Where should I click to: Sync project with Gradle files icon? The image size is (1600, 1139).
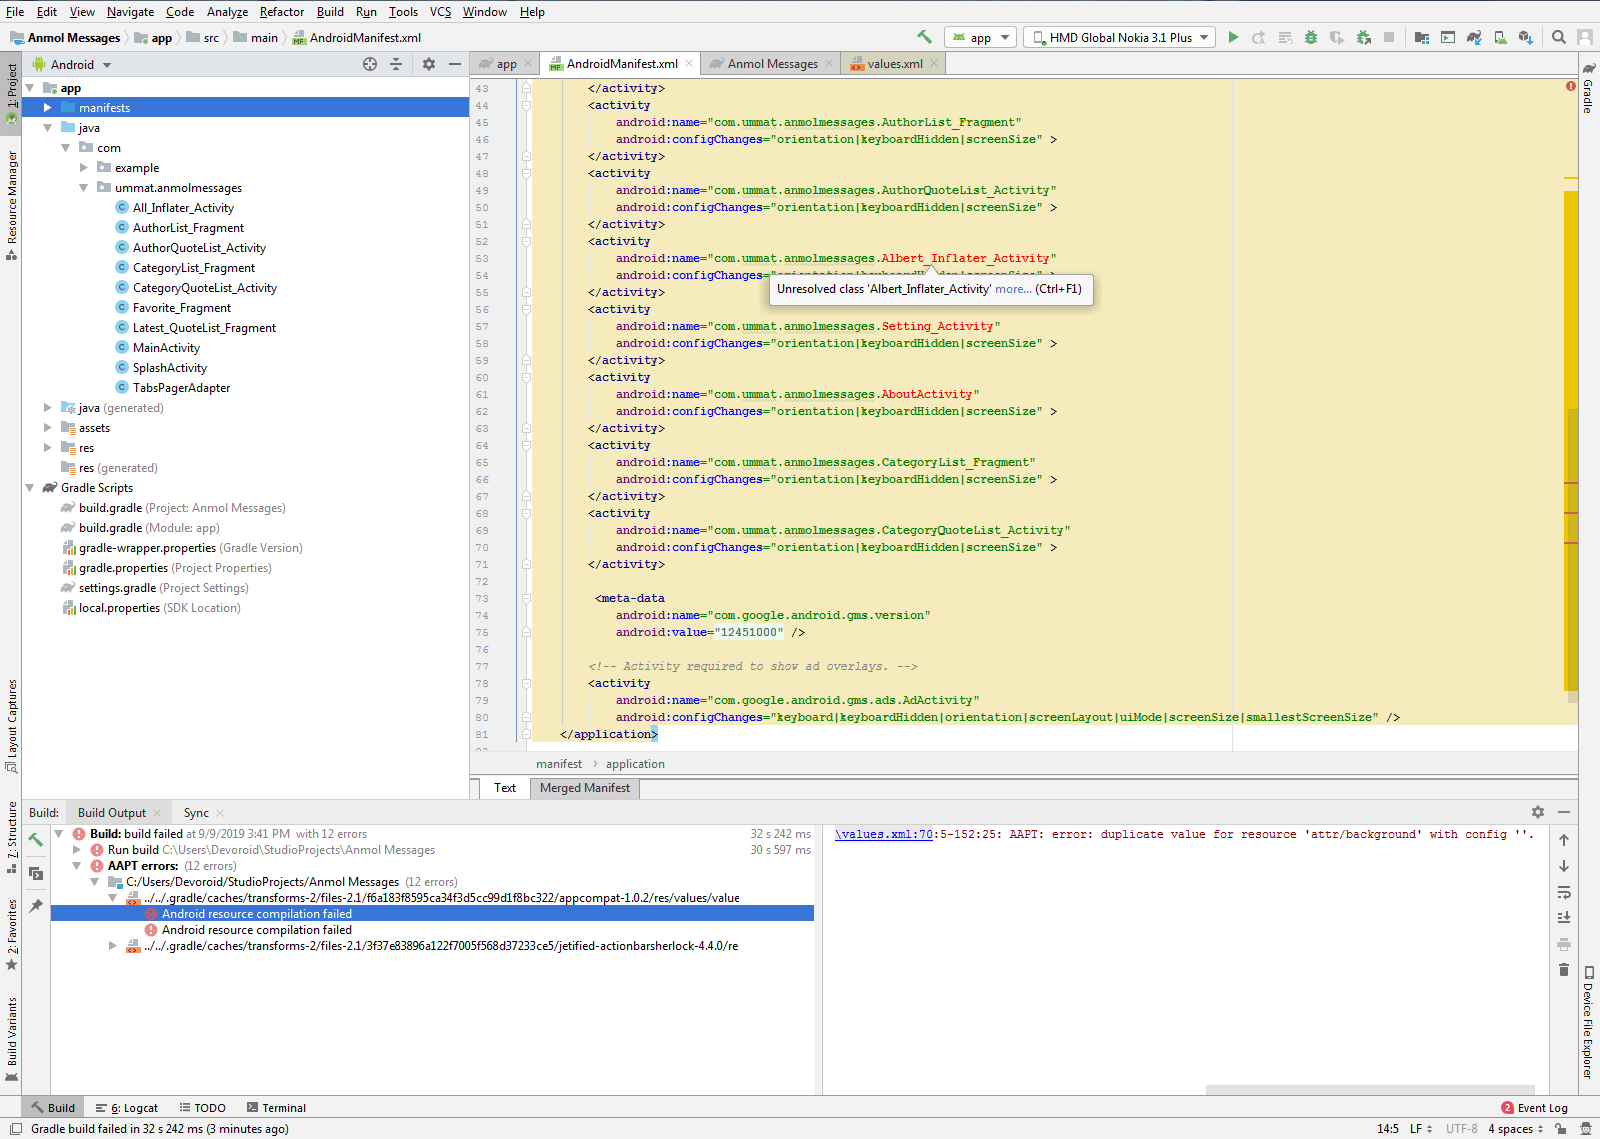coord(1475,37)
